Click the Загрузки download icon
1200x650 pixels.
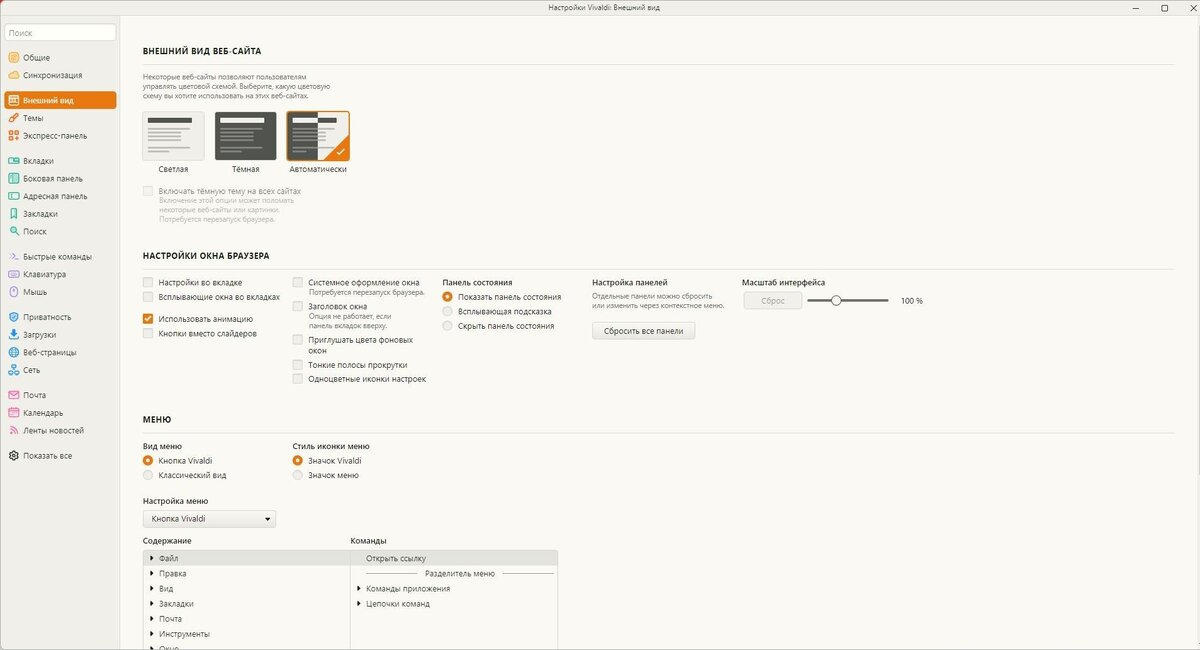pyautogui.click(x=13, y=335)
